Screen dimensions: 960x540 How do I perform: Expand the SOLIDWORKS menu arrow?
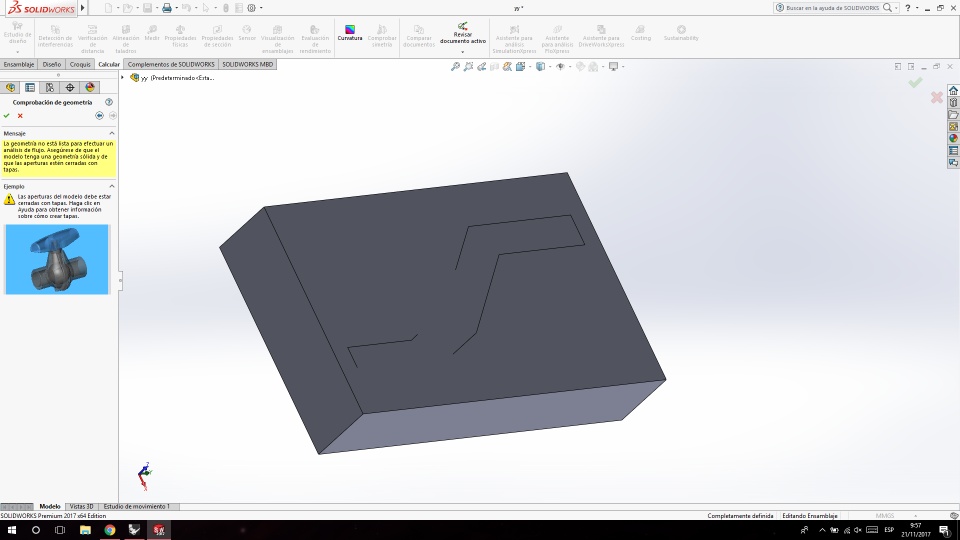click(x=83, y=8)
